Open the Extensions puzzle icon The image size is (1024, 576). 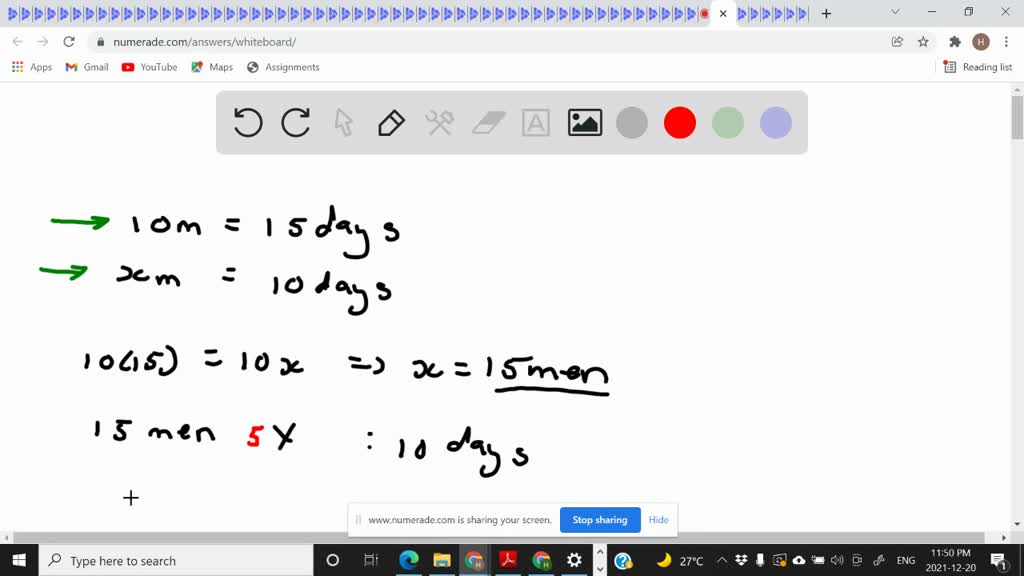coord(955,42)
